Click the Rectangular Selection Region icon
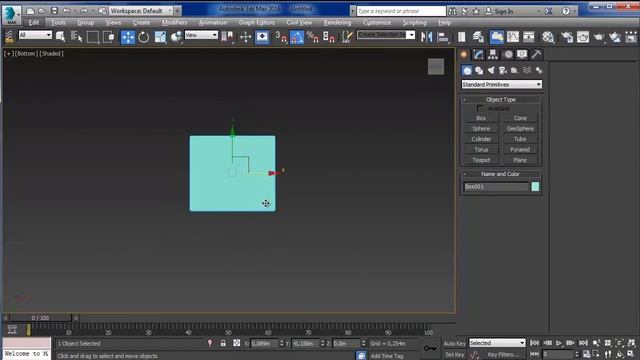The height and width of the screenshot is (360, 640). [93, 37]
